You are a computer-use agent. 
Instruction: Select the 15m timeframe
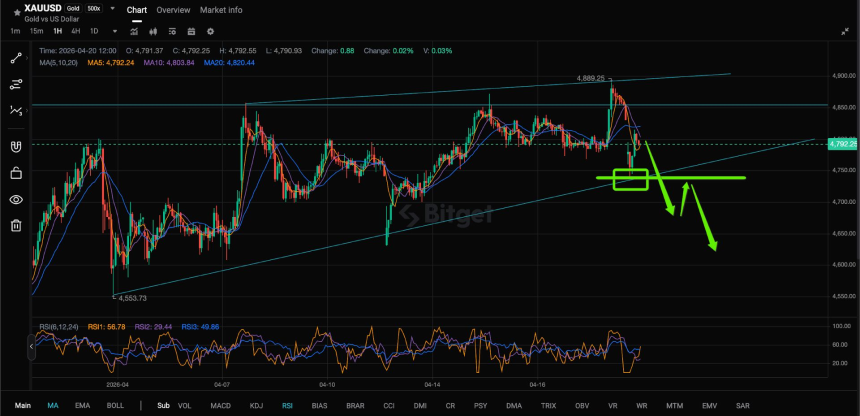(x=36, y=31)
